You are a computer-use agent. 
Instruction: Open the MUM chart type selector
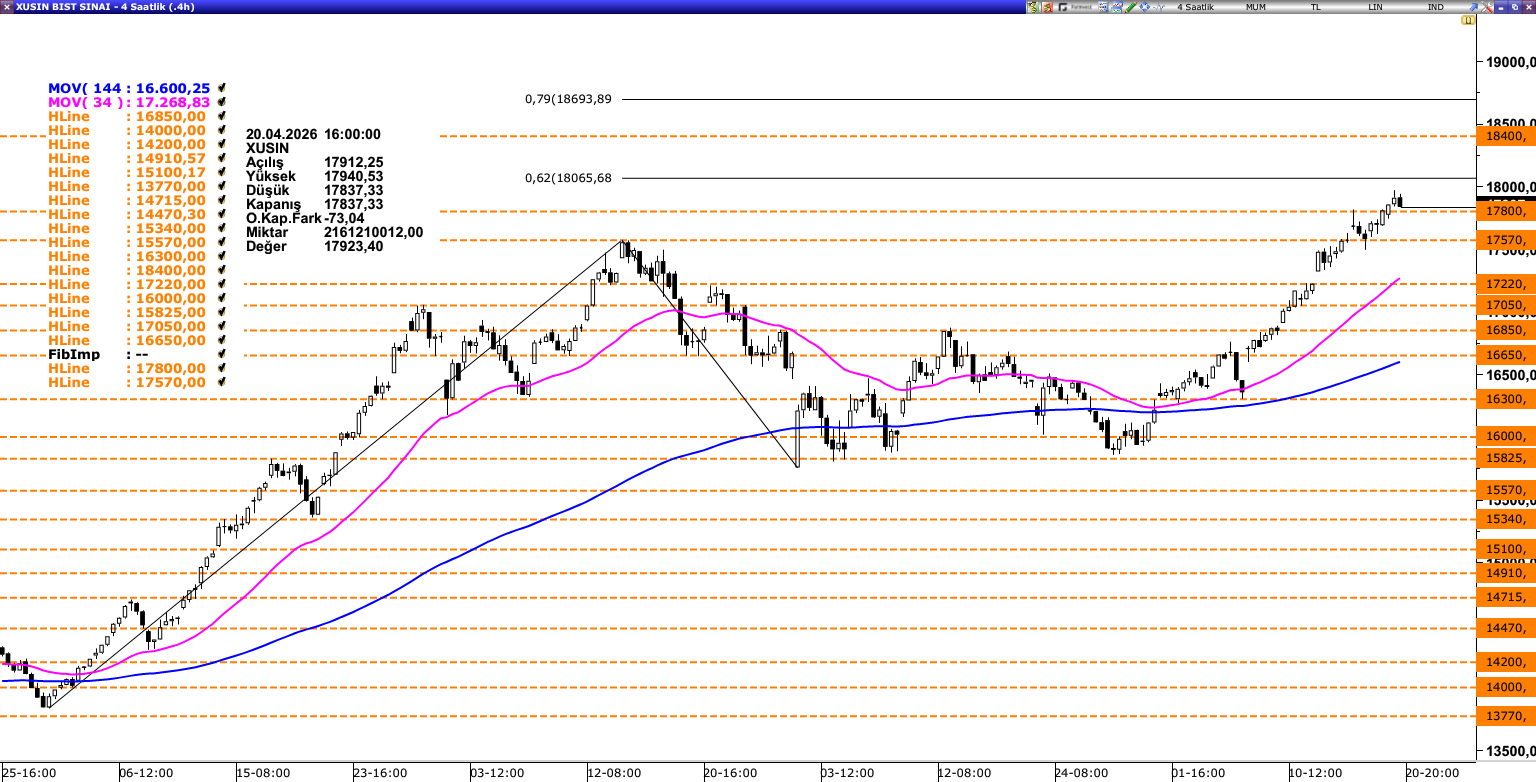pyautogui.click(x=1255, y=7)
